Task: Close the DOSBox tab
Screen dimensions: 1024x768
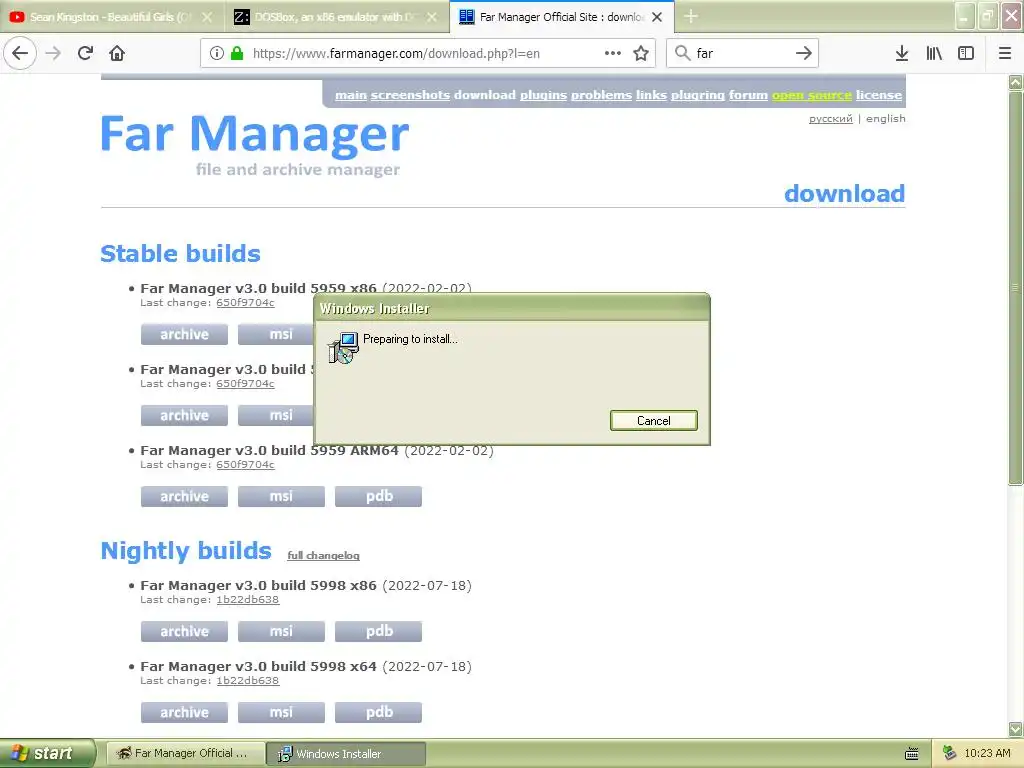Action: point(432,17)
